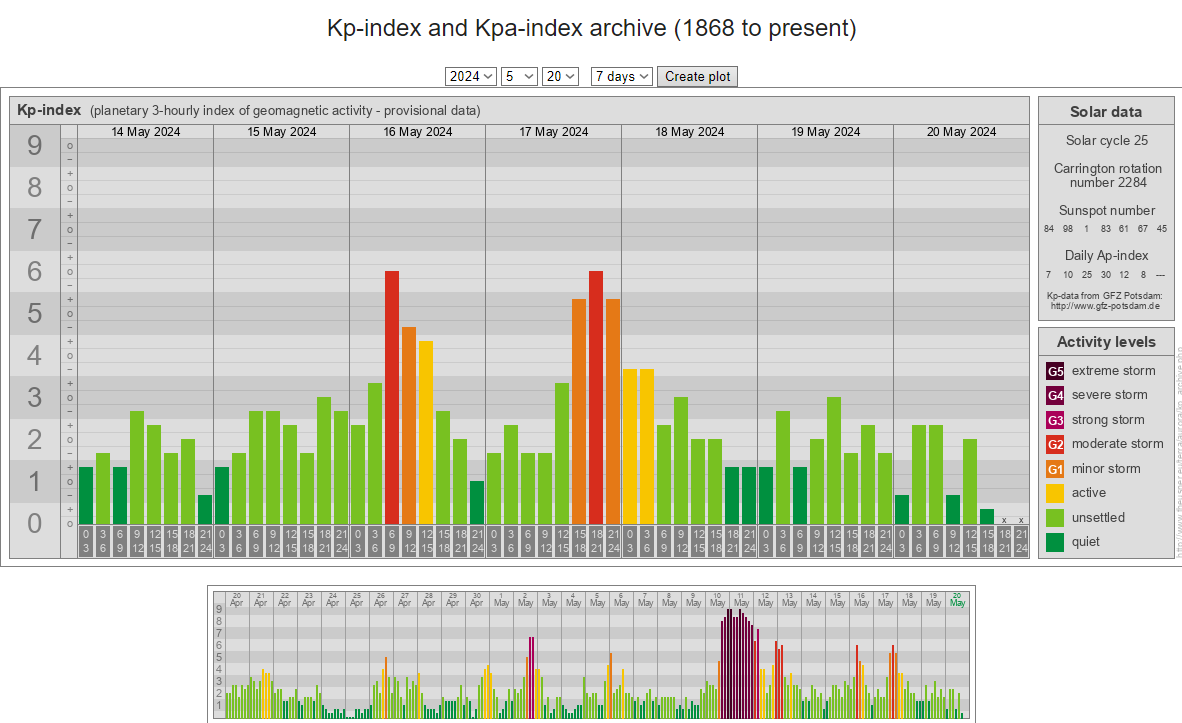Select the 18 May 2024 date header
1182x723 pixels.
tap(689, 132)
